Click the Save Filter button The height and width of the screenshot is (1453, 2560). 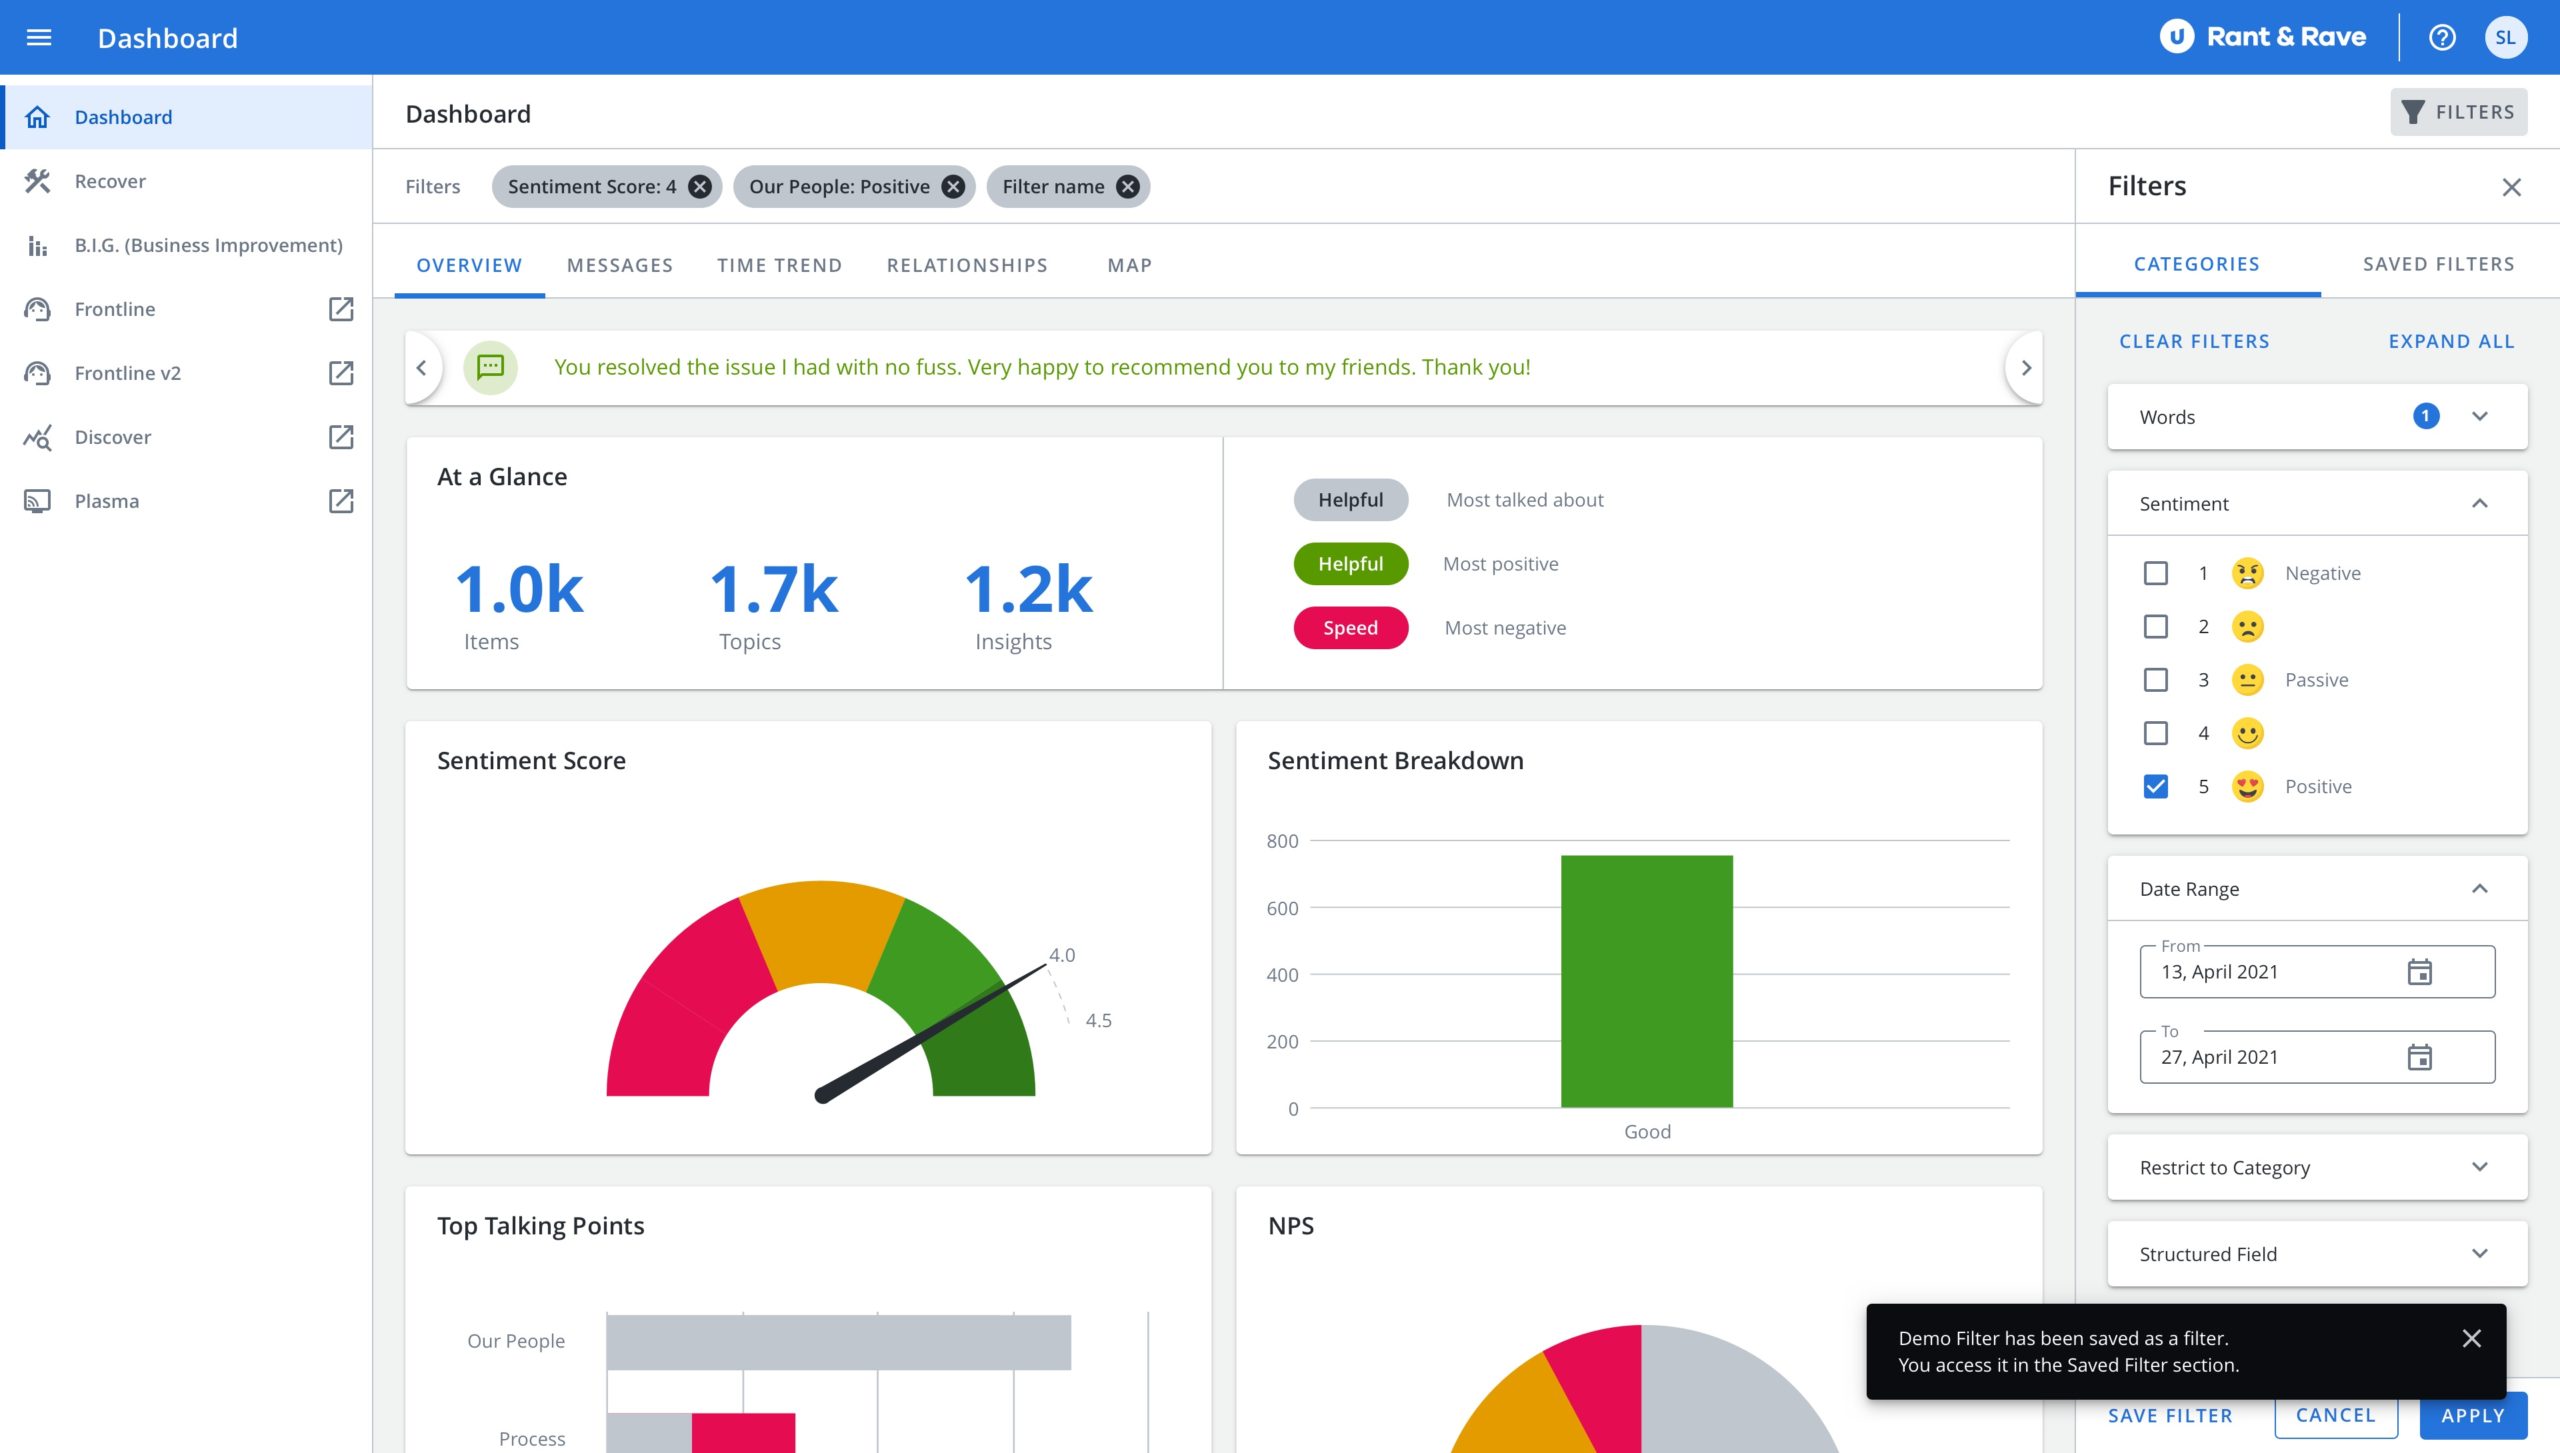point(2170,1416)
